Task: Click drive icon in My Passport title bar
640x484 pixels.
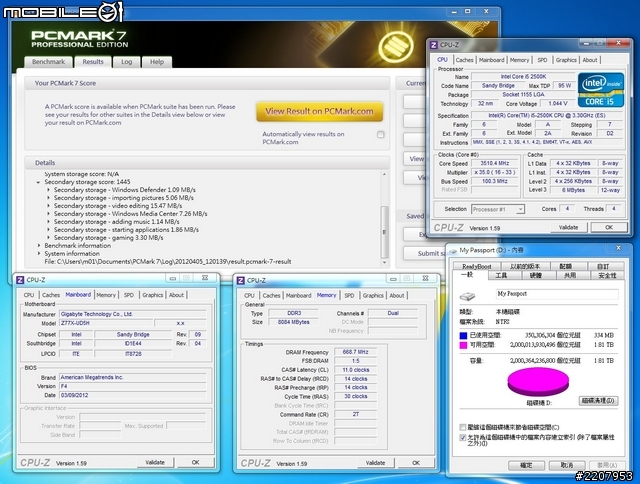Action: pyautogui.click(x=453, y=251)
